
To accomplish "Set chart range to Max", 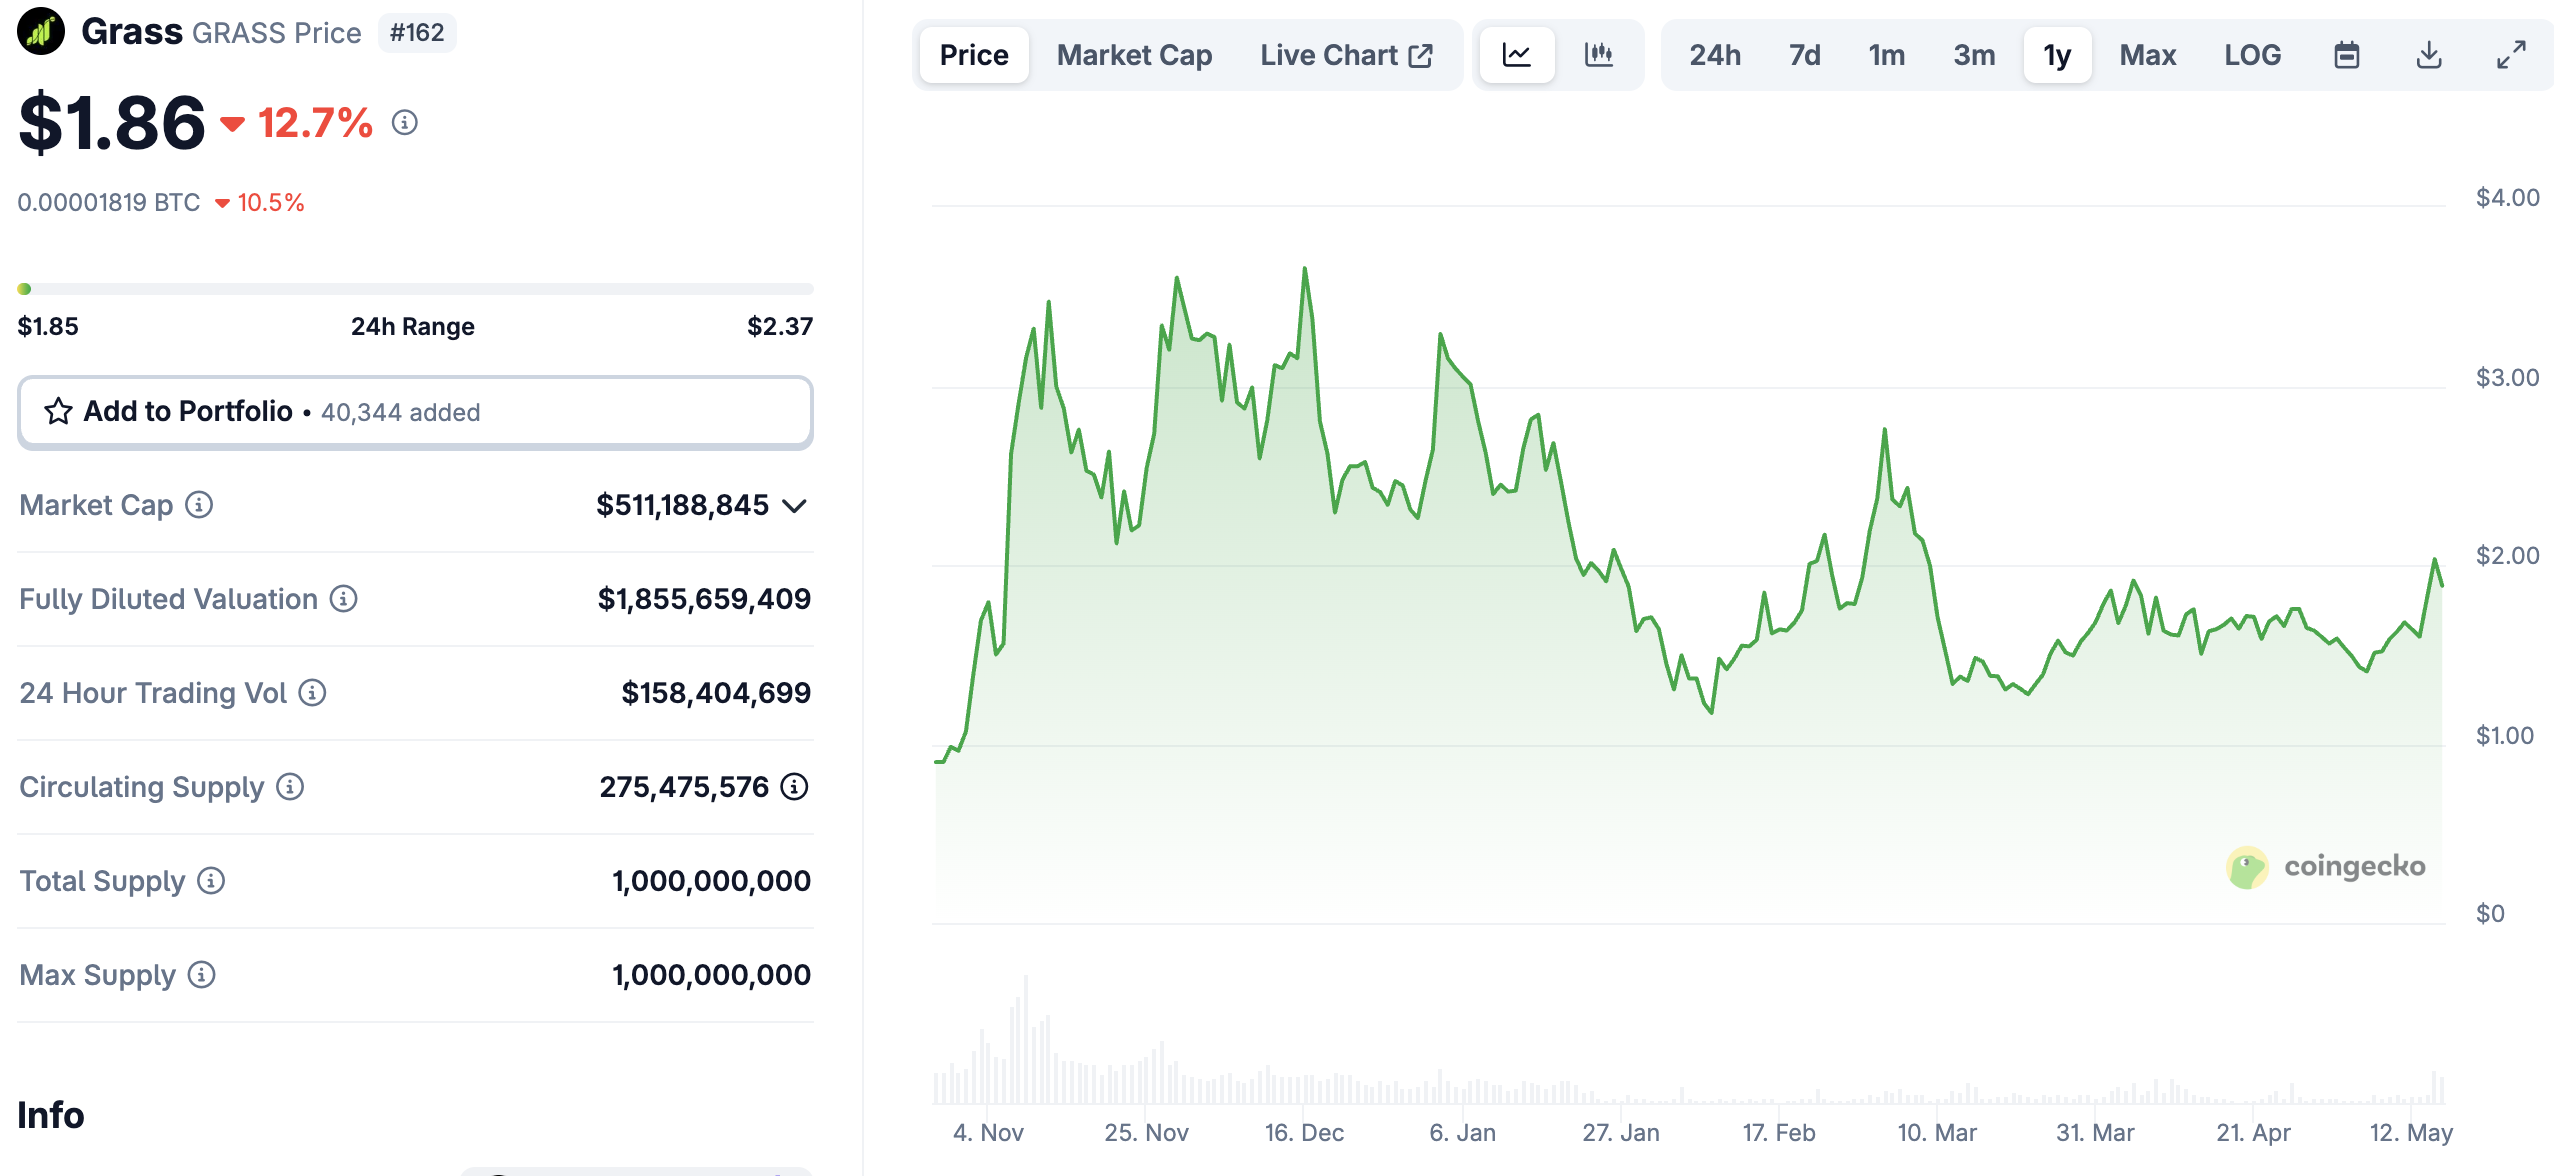I will coord(2147,55).
